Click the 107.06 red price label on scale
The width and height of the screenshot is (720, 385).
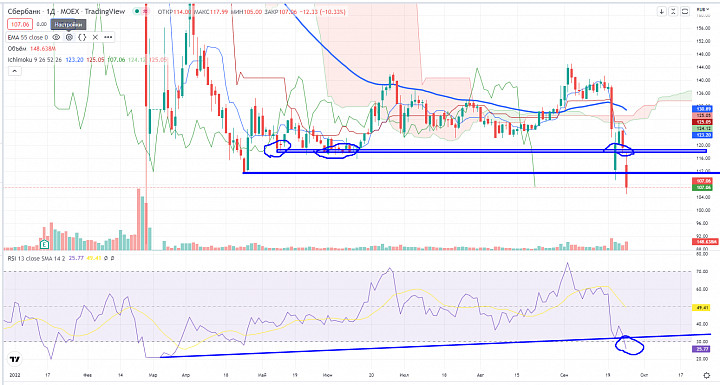pyautogui.click(x=703, y=181)
